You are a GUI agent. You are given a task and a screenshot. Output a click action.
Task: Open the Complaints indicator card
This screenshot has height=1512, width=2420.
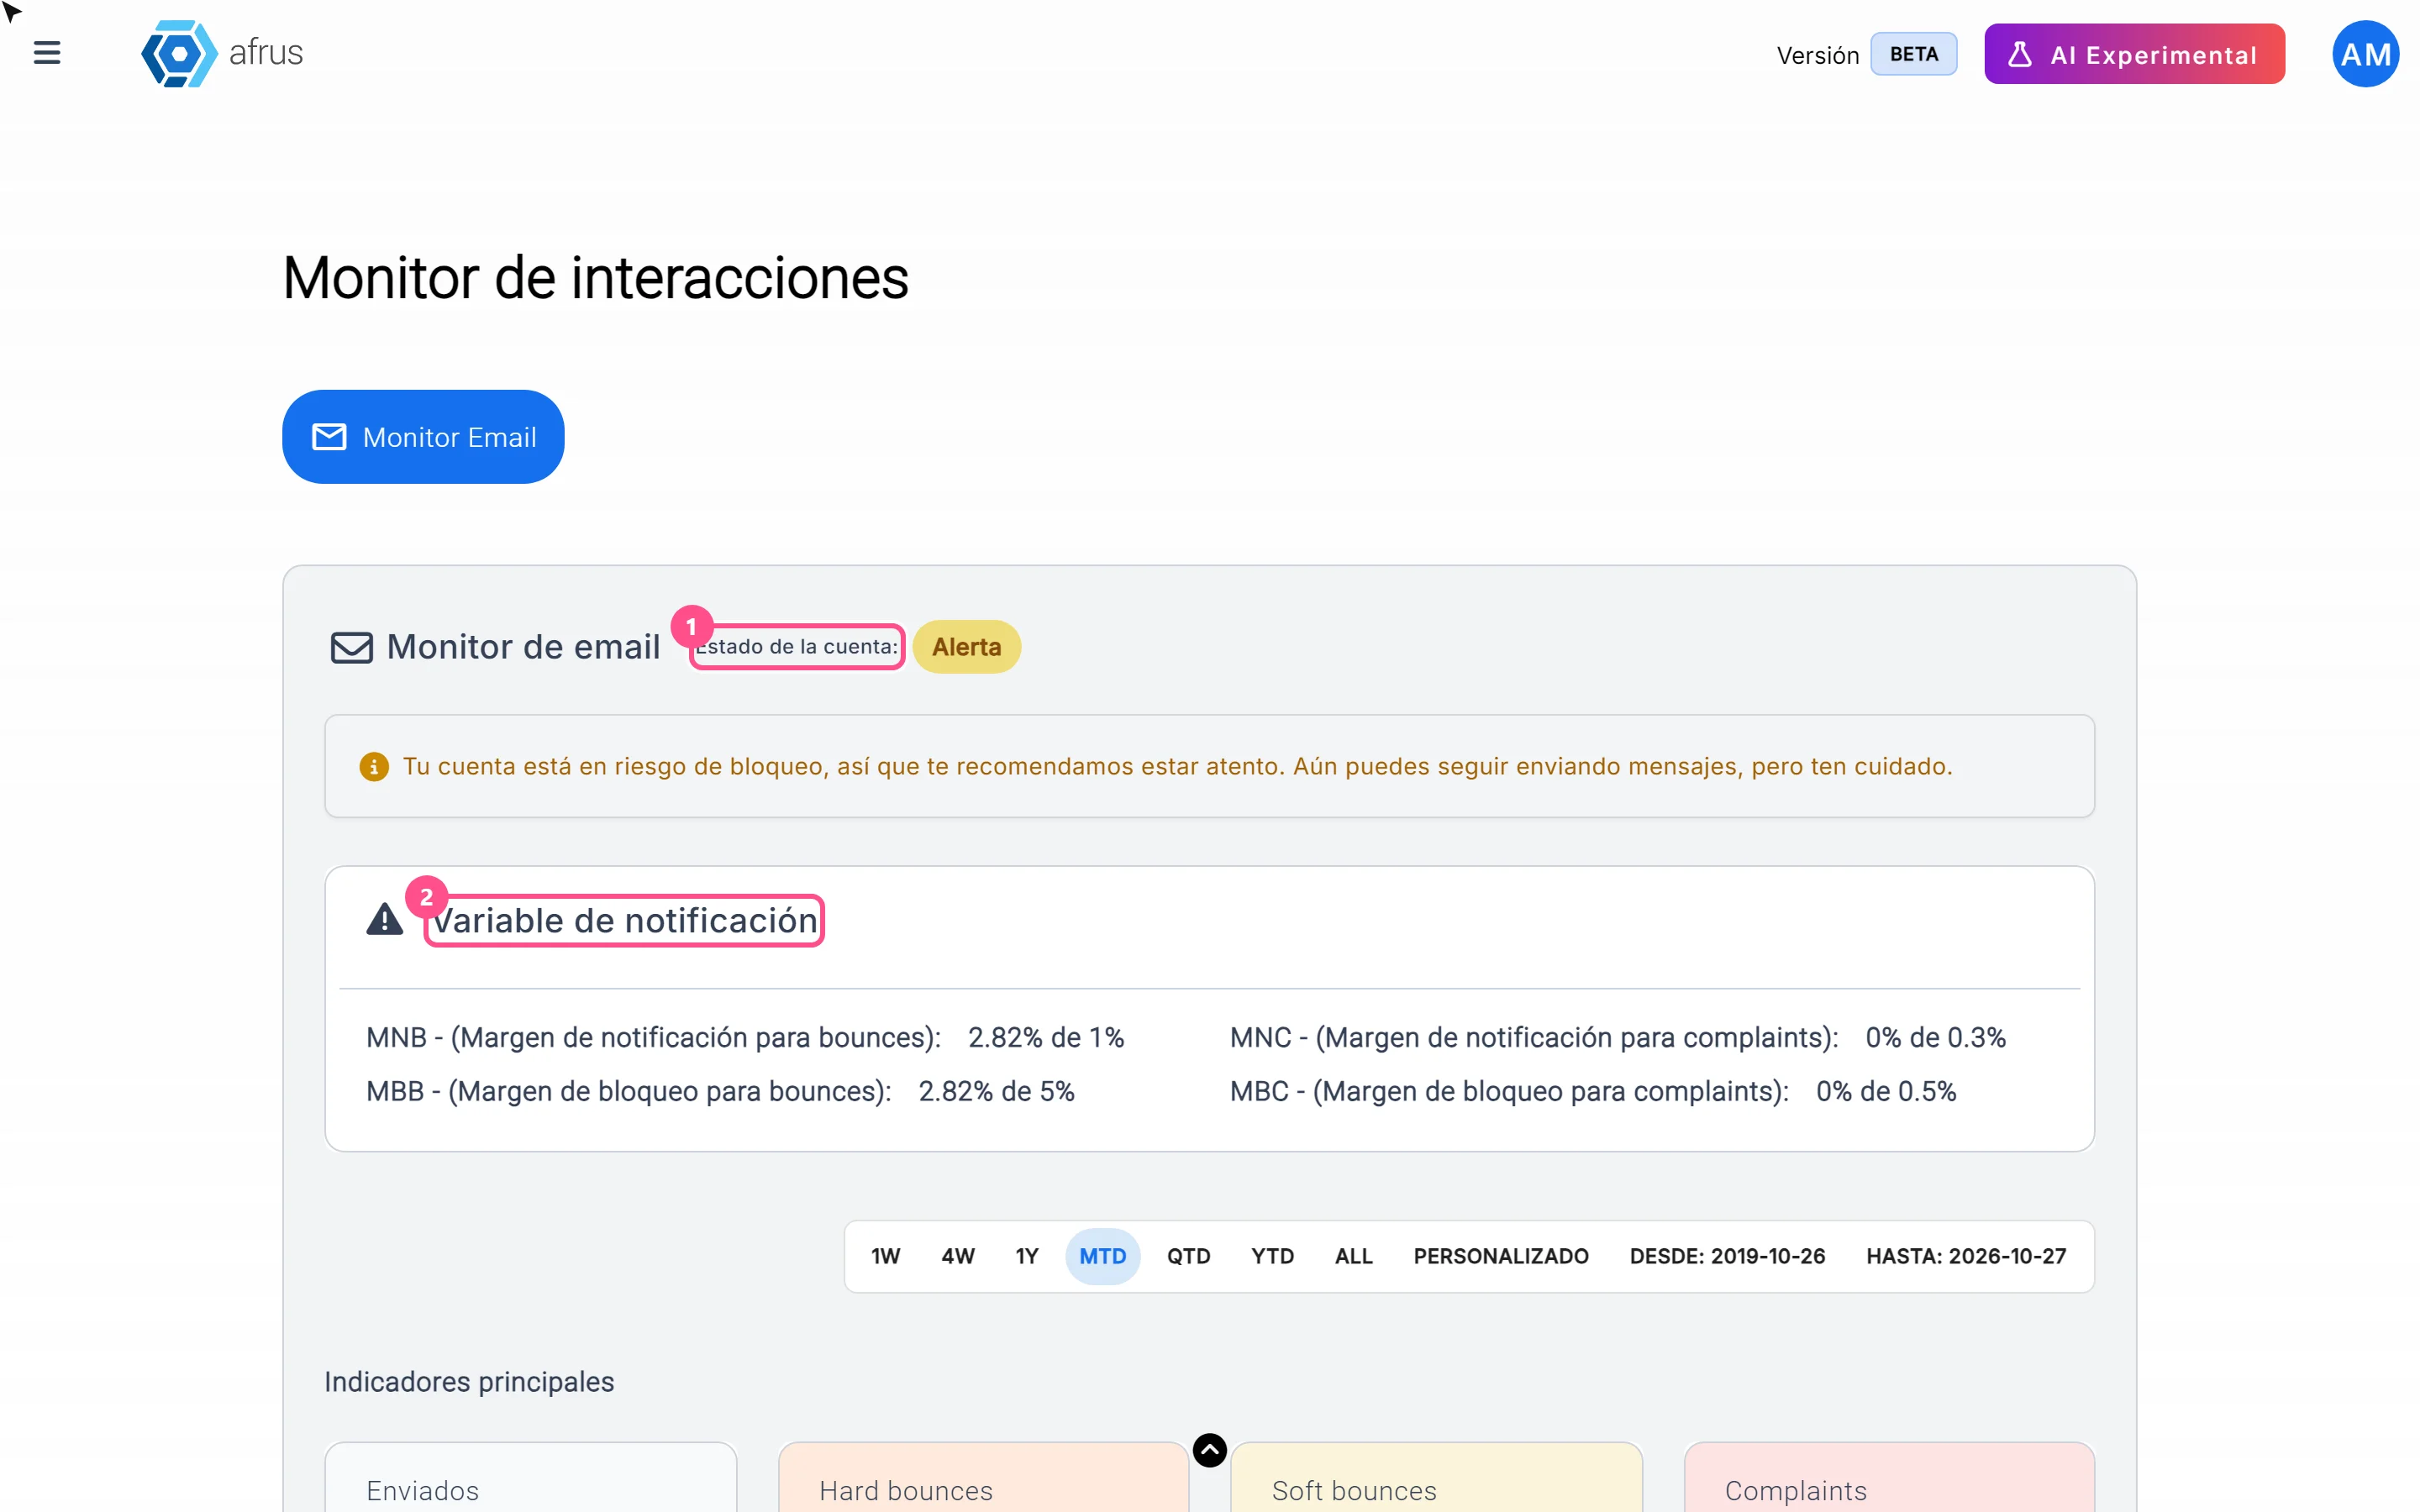pos(1889,1477)
